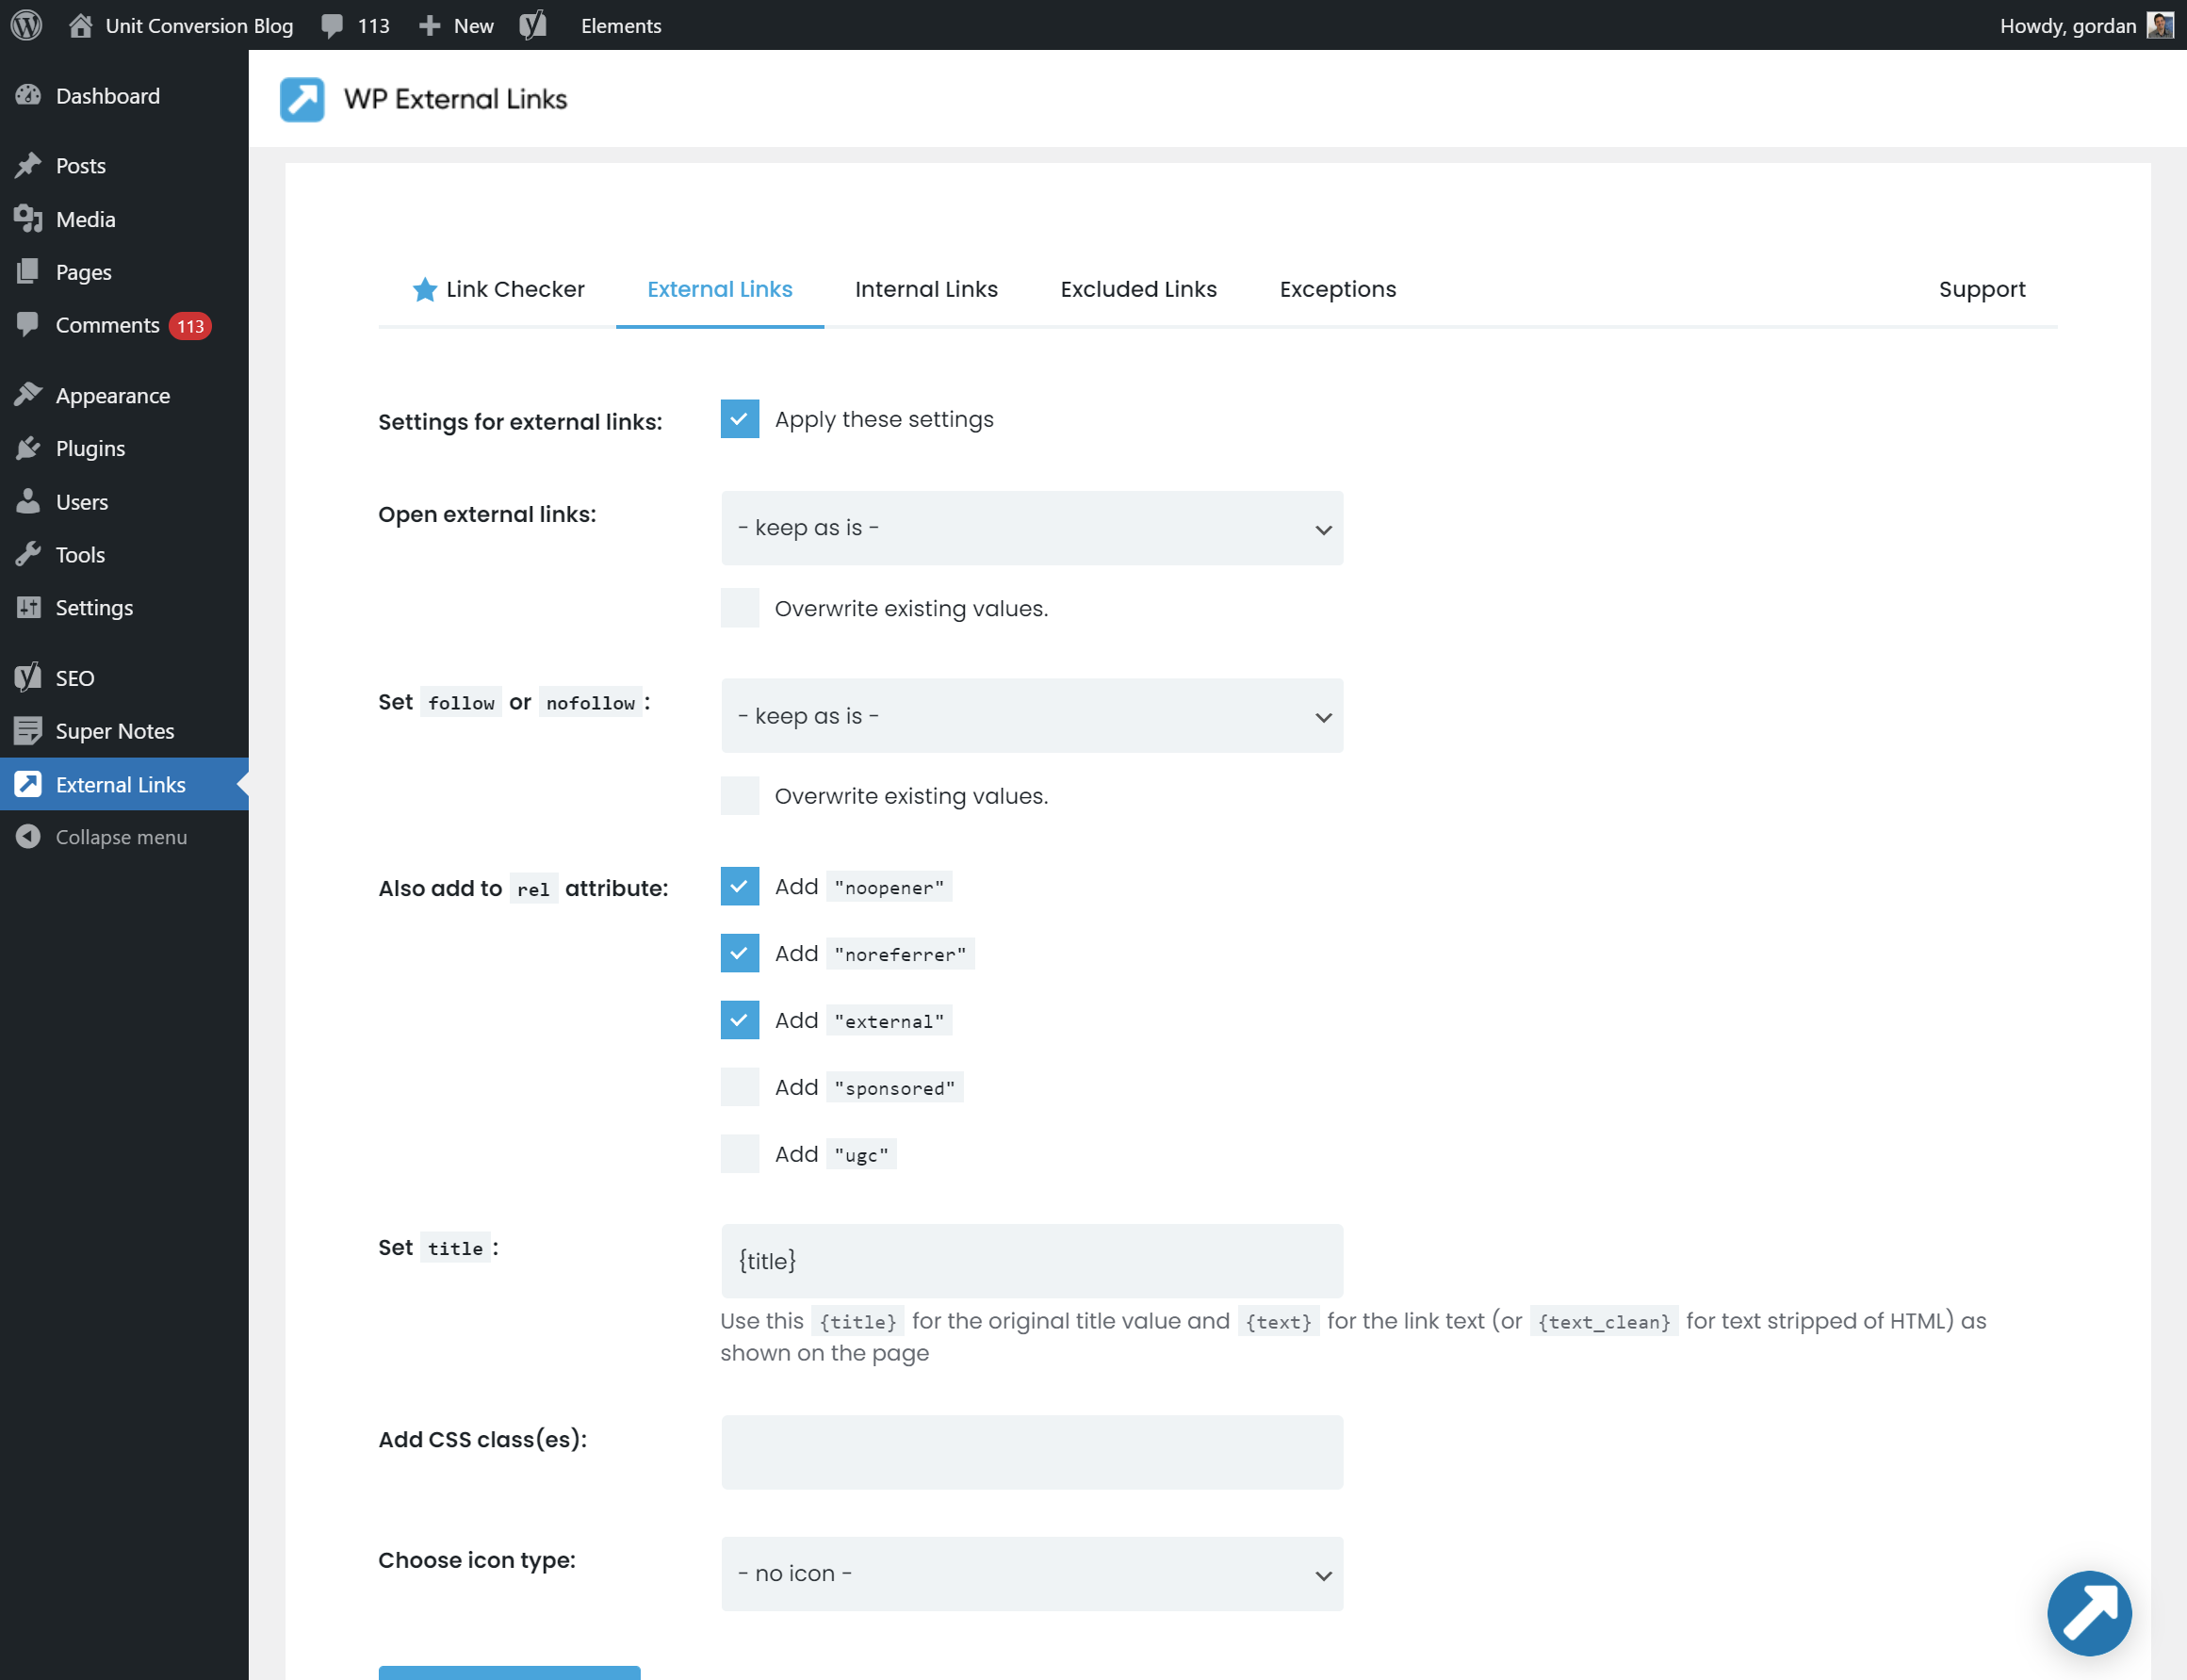Open the Link Checker tab
2187x1680 pixels.
(x=499, y=289)
